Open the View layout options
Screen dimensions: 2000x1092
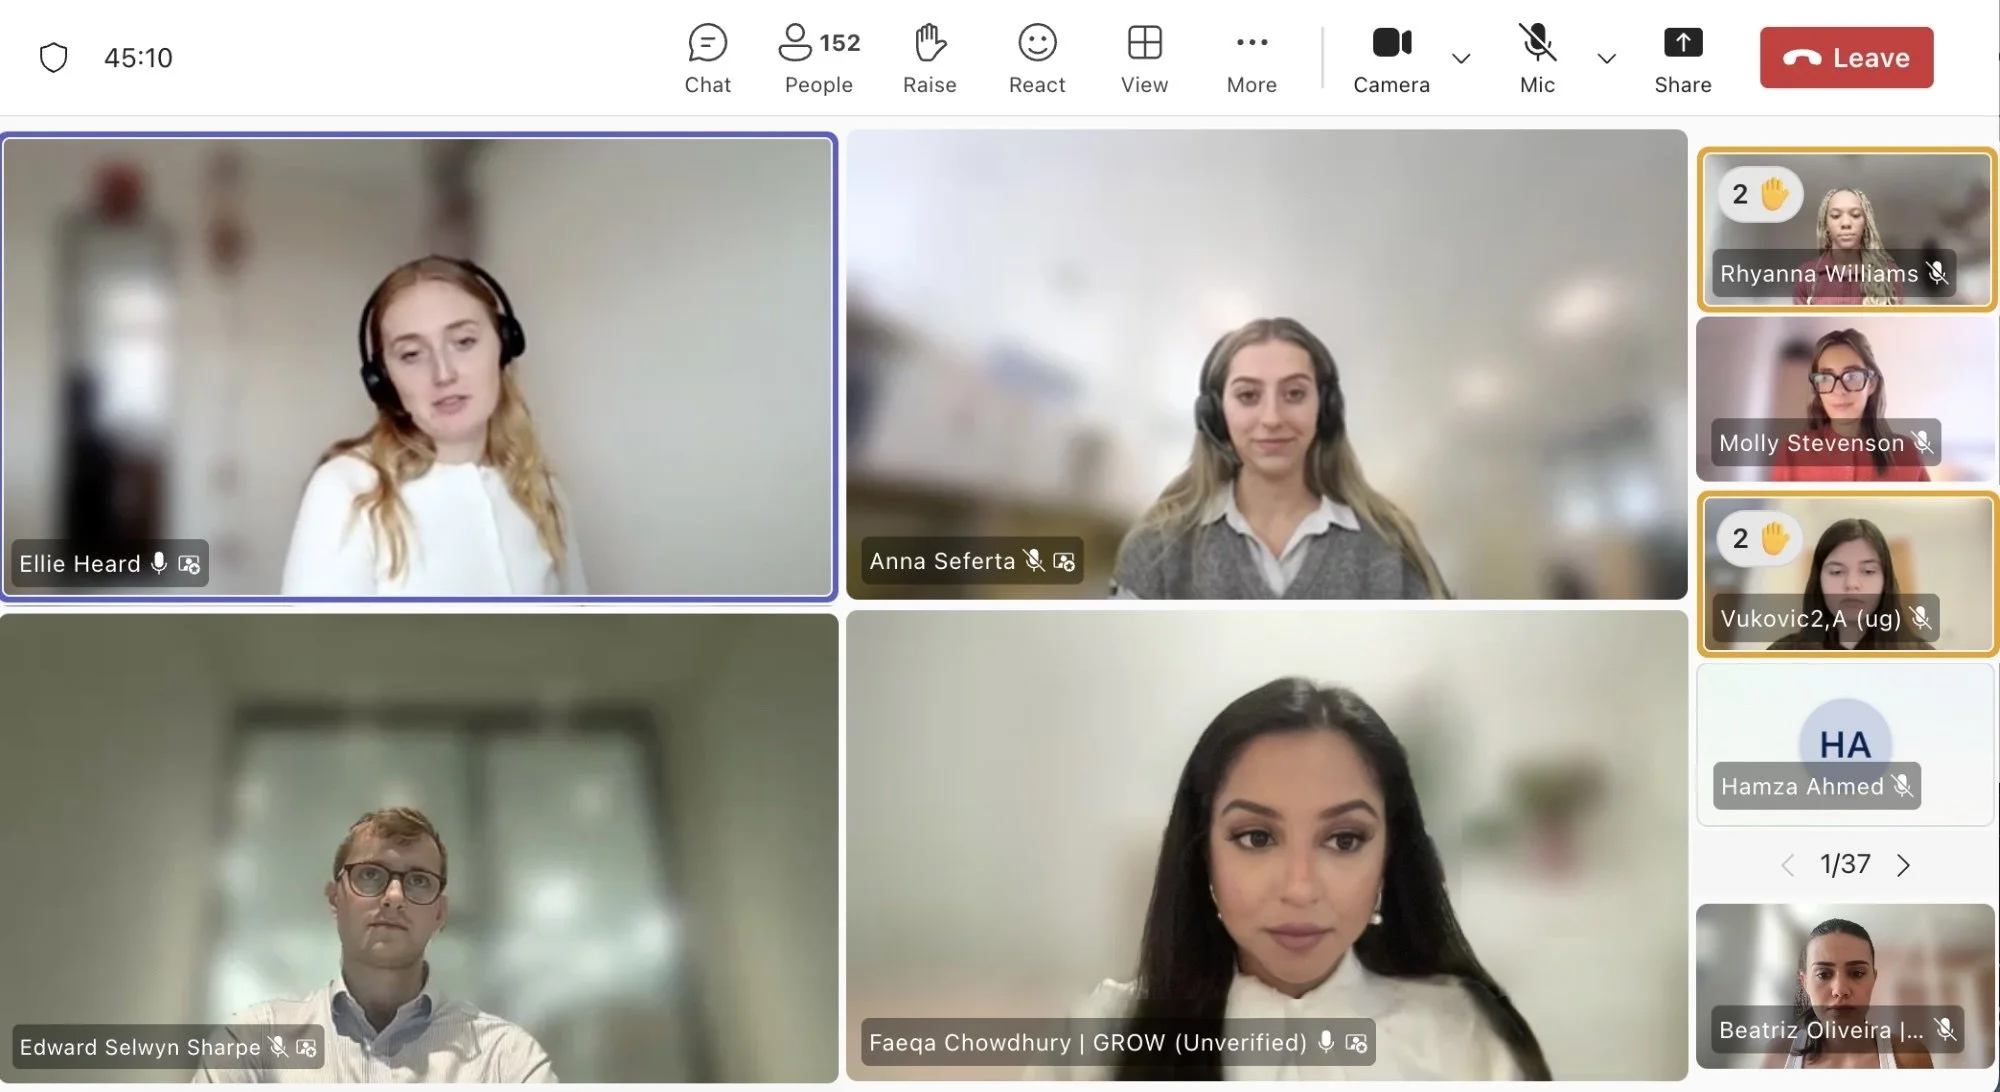click(x=1144, y=59)
